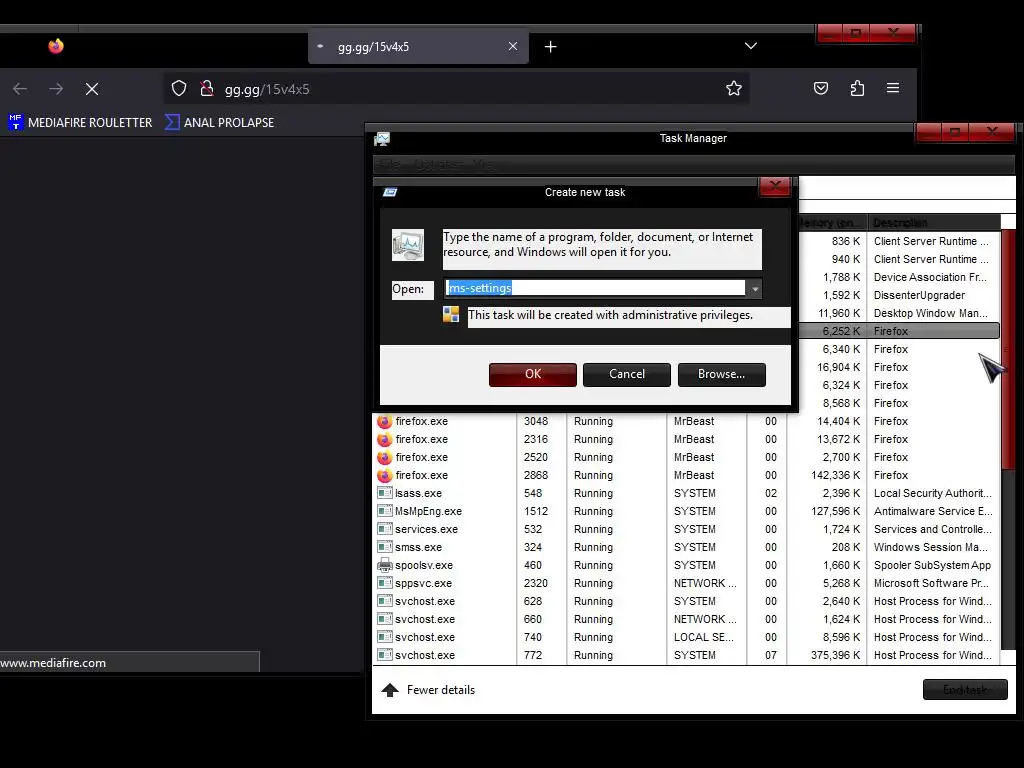
Task: Go back with browser back arrow
Action: click(x=20, y=89)
